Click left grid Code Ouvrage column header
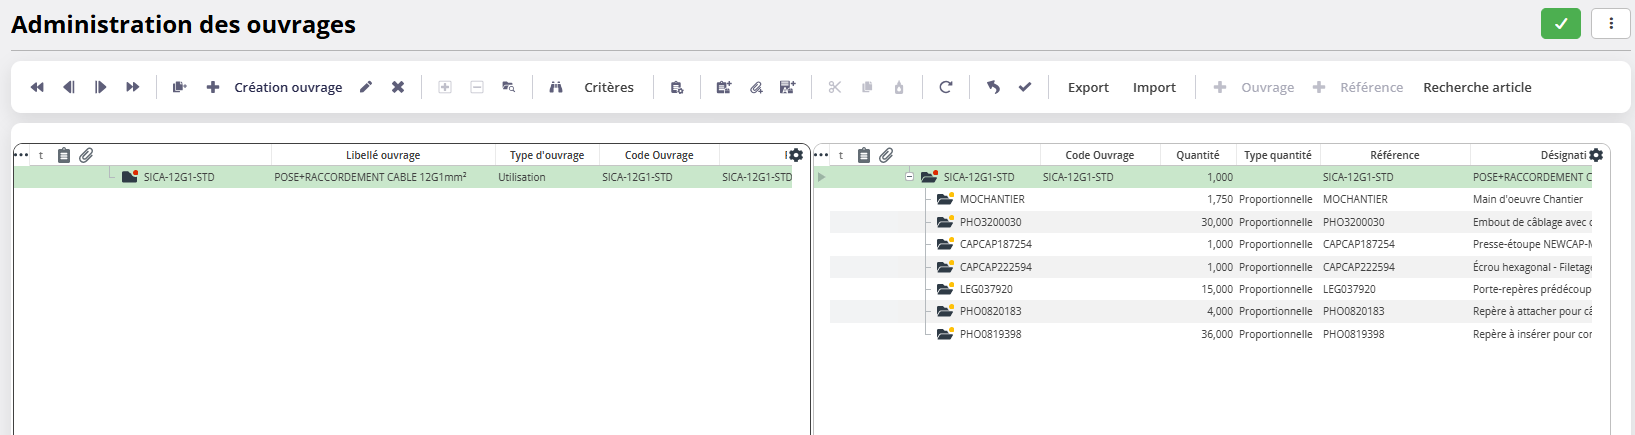 659,155
